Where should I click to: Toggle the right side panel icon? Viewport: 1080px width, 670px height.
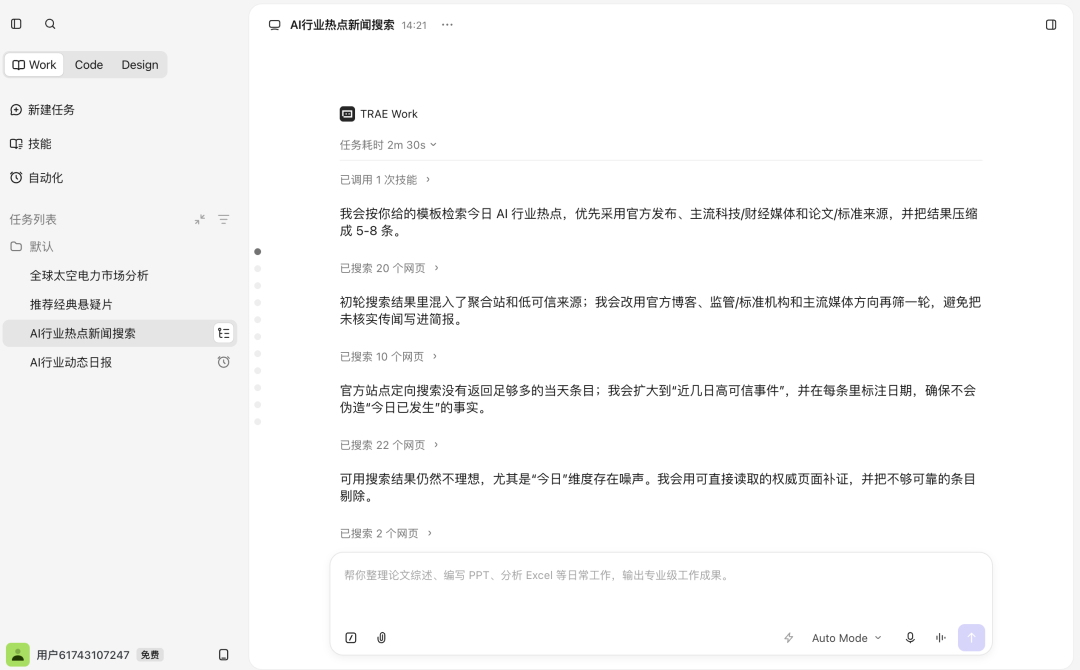coord(1051,25)
